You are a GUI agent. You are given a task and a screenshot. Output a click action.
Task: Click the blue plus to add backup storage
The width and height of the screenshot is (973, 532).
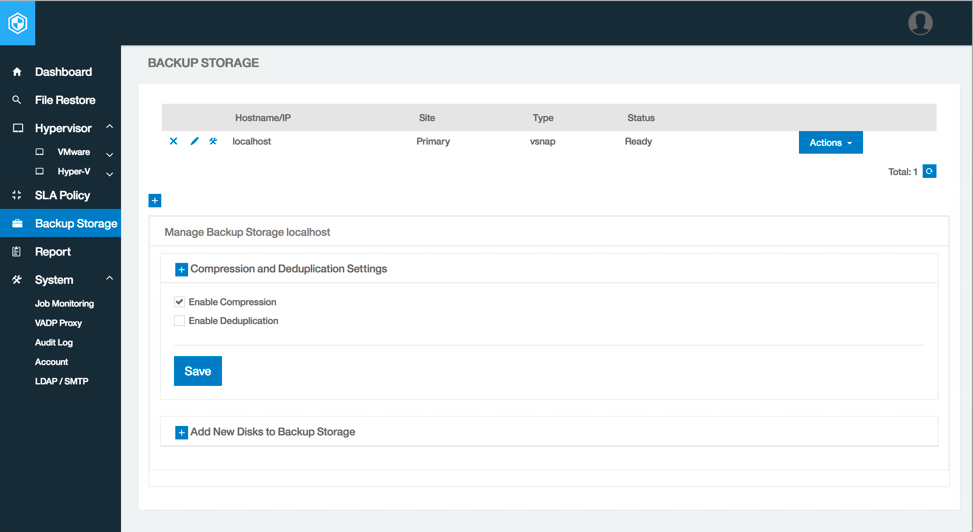click(155, 201)
